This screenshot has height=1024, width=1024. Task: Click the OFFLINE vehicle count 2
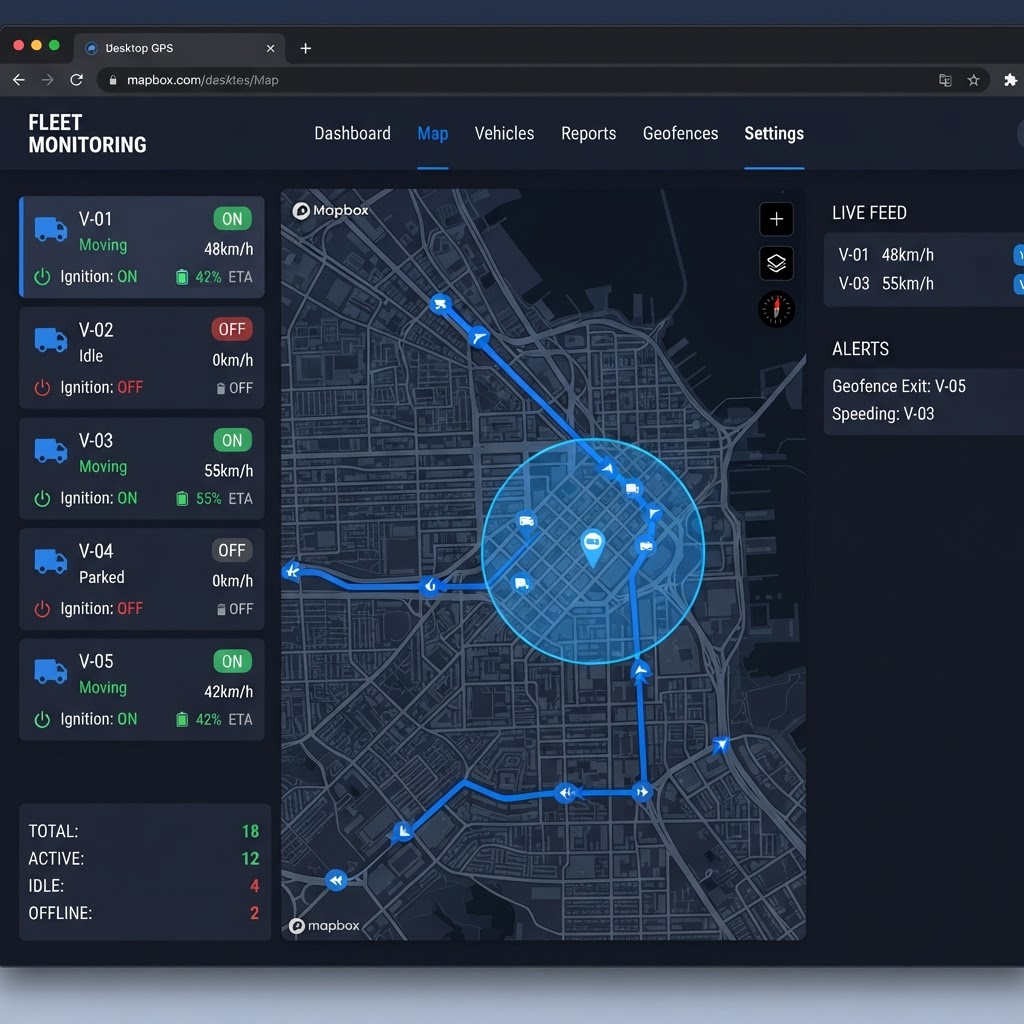pos(255,913)
